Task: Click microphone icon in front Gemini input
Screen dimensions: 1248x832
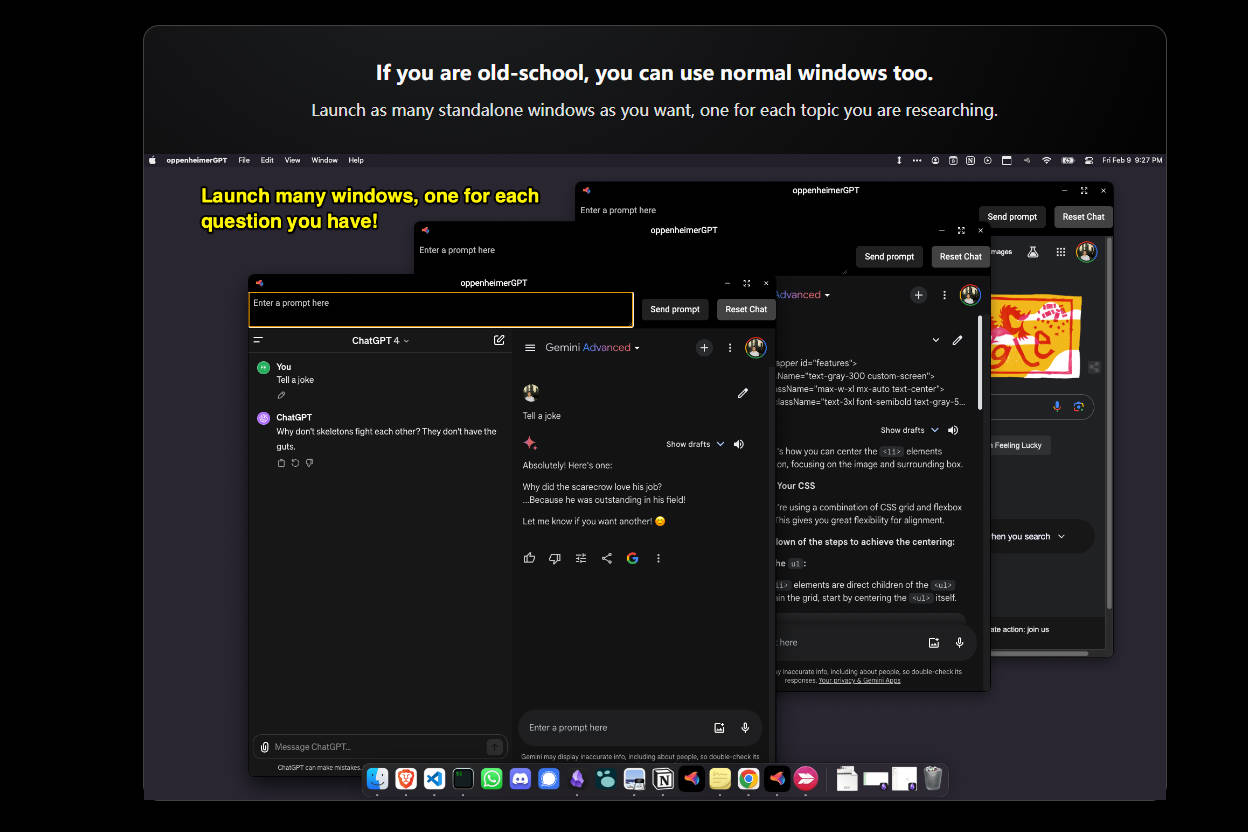Action: coord(745,728)
